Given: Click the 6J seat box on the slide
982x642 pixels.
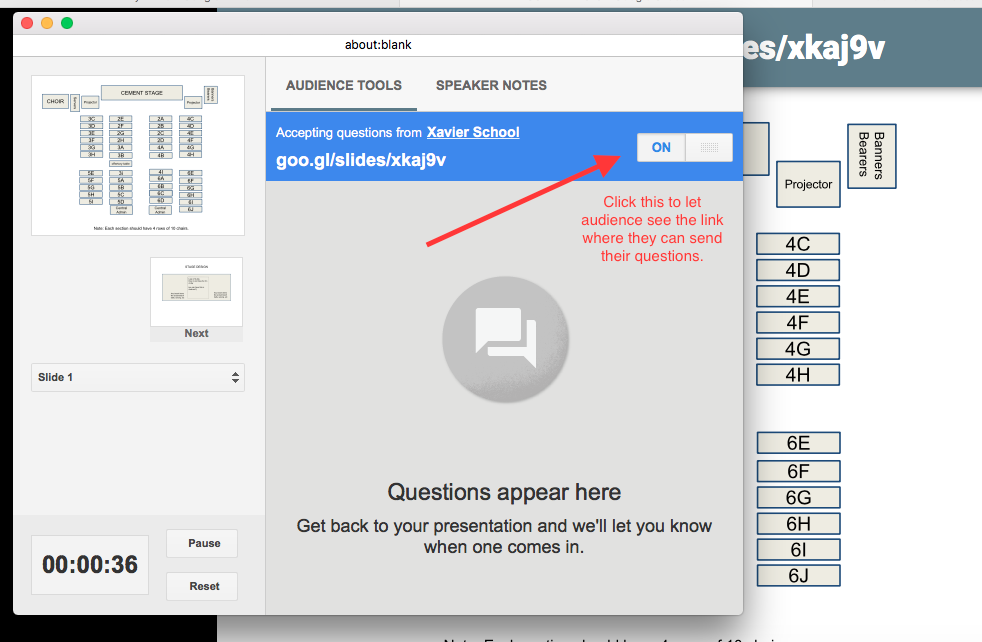Looking at the screenshot, I should tap(797, 575).
